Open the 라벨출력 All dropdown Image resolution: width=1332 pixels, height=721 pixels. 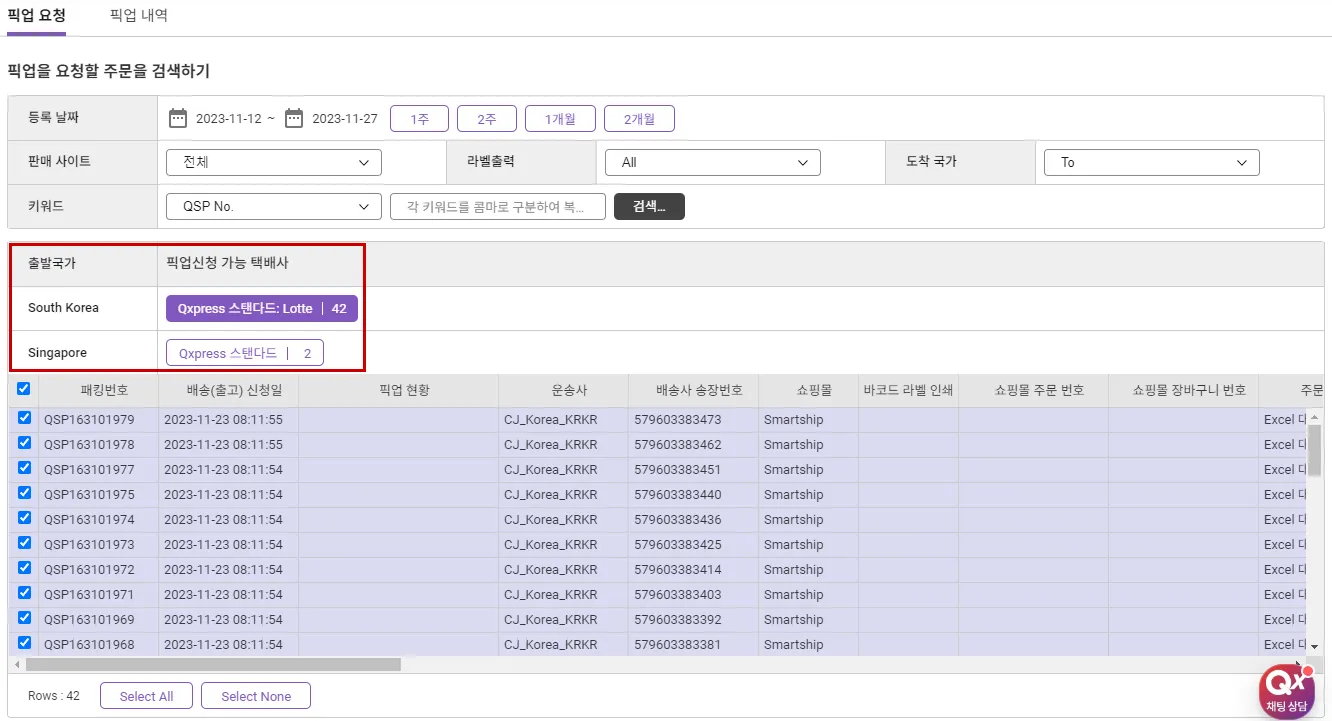[x=712, y=162]
